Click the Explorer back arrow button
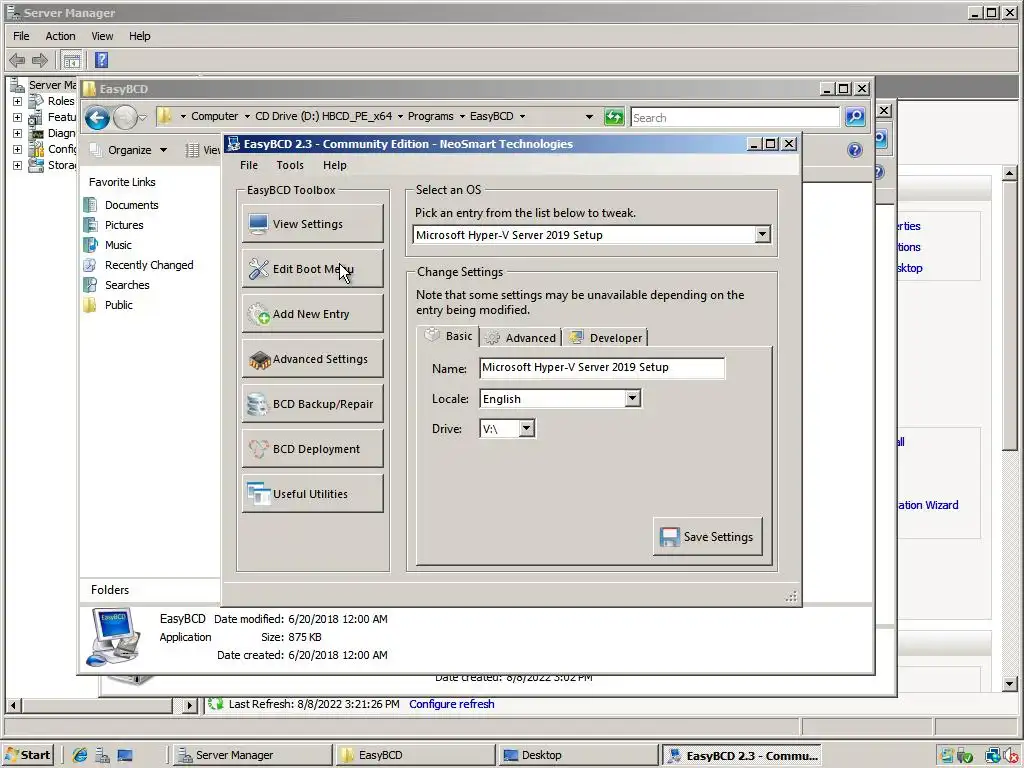The width and height of the screenshot is (1024, 768). pos(97,118)
